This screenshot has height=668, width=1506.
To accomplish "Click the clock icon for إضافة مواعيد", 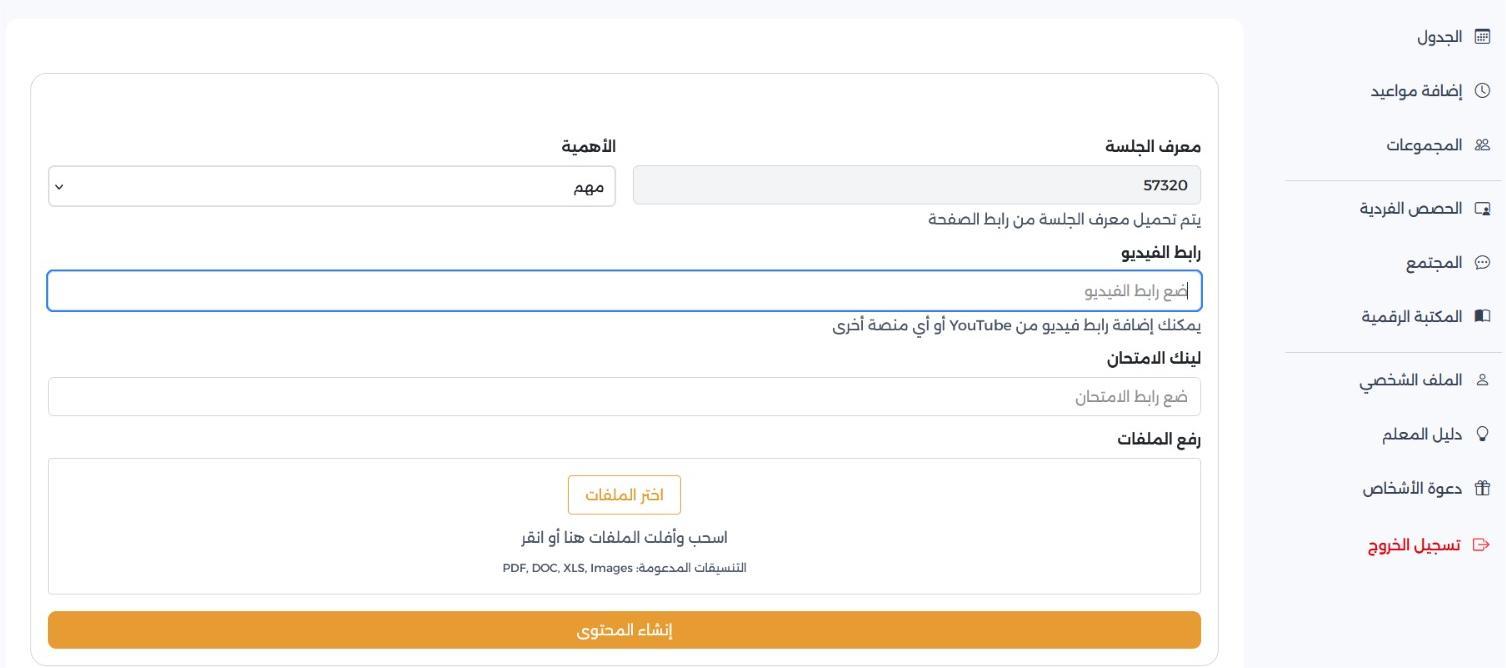I will pos(1482,91).
